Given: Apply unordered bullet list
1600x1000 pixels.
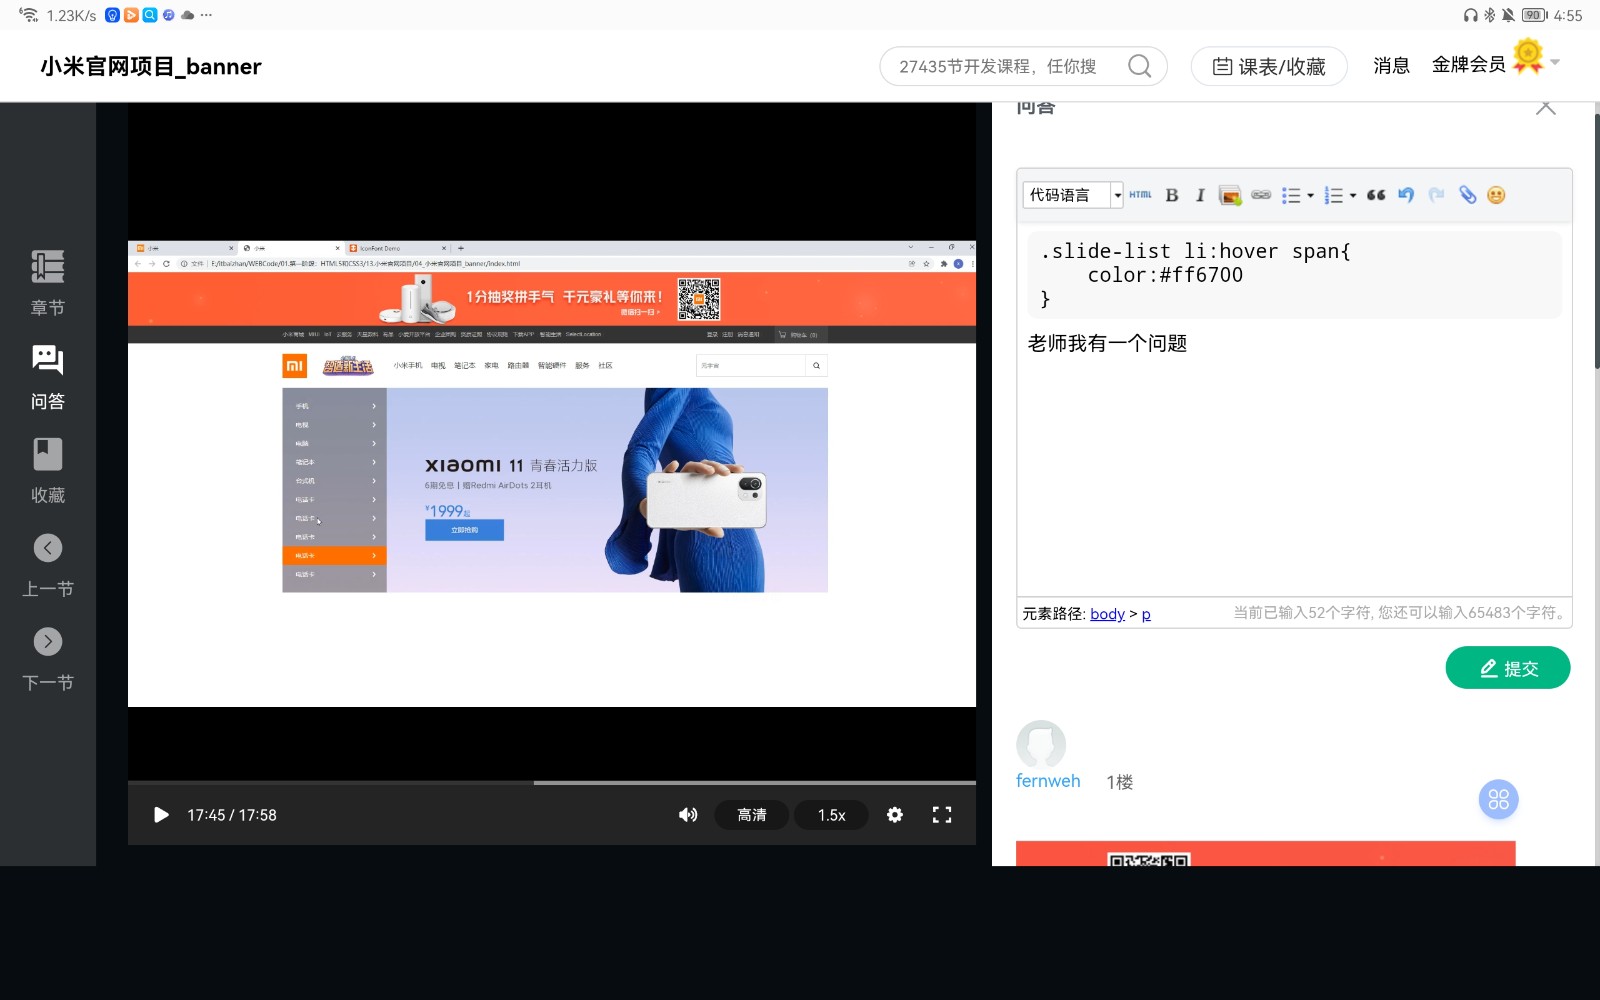Looking at the screenshot, I should (1291, 195).
